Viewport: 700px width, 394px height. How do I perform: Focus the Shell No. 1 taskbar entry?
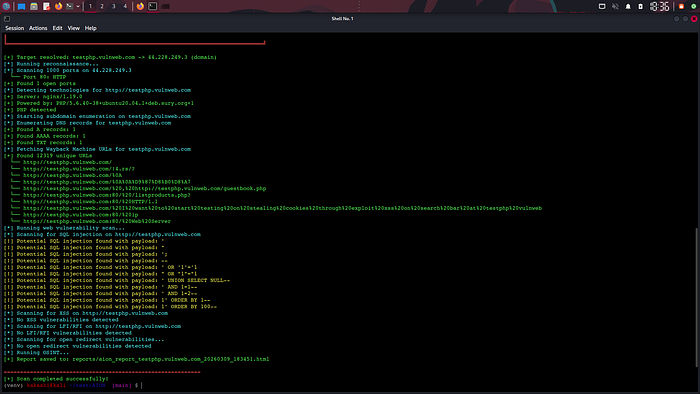153,6
